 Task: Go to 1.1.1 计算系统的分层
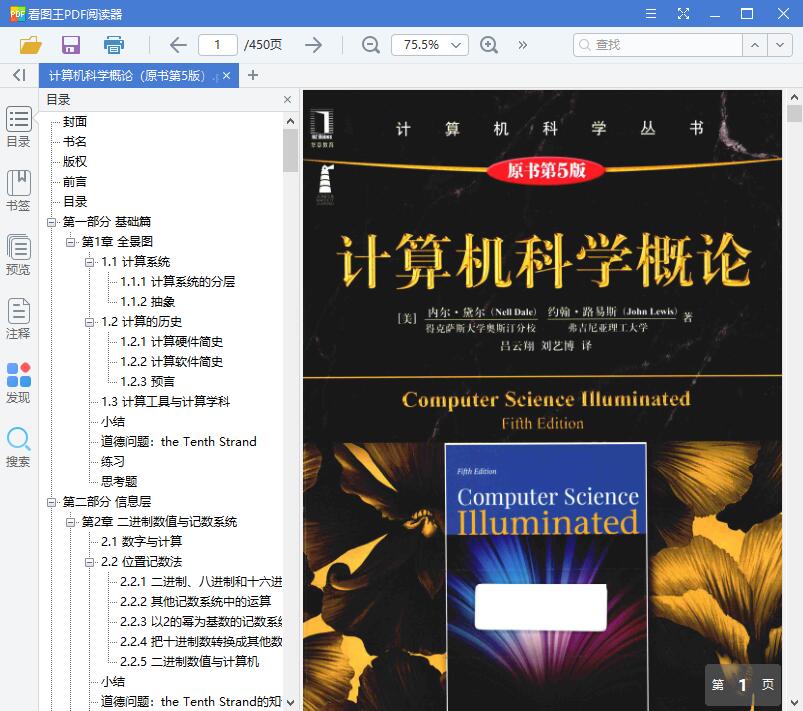(178, 282)
